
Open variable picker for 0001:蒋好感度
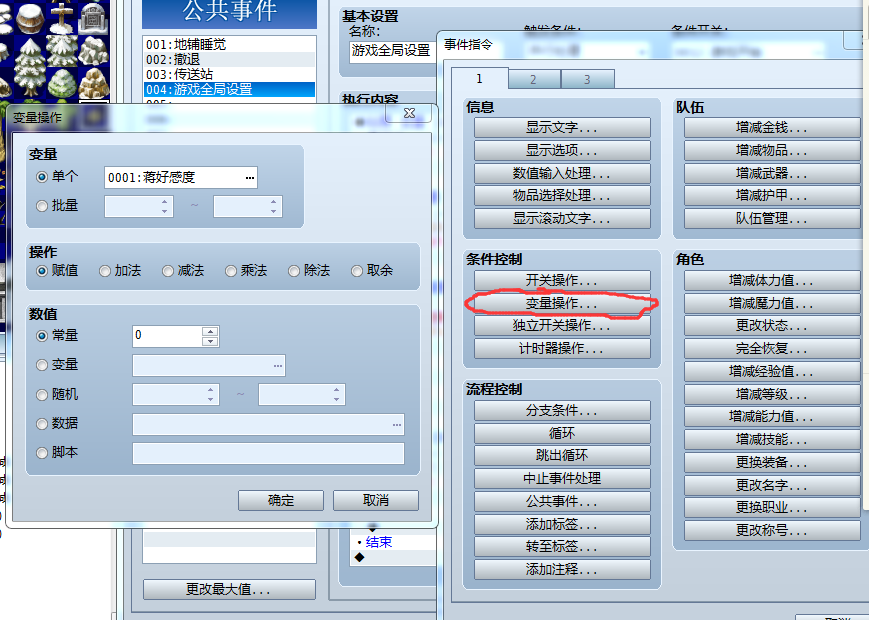pos(249,177)
